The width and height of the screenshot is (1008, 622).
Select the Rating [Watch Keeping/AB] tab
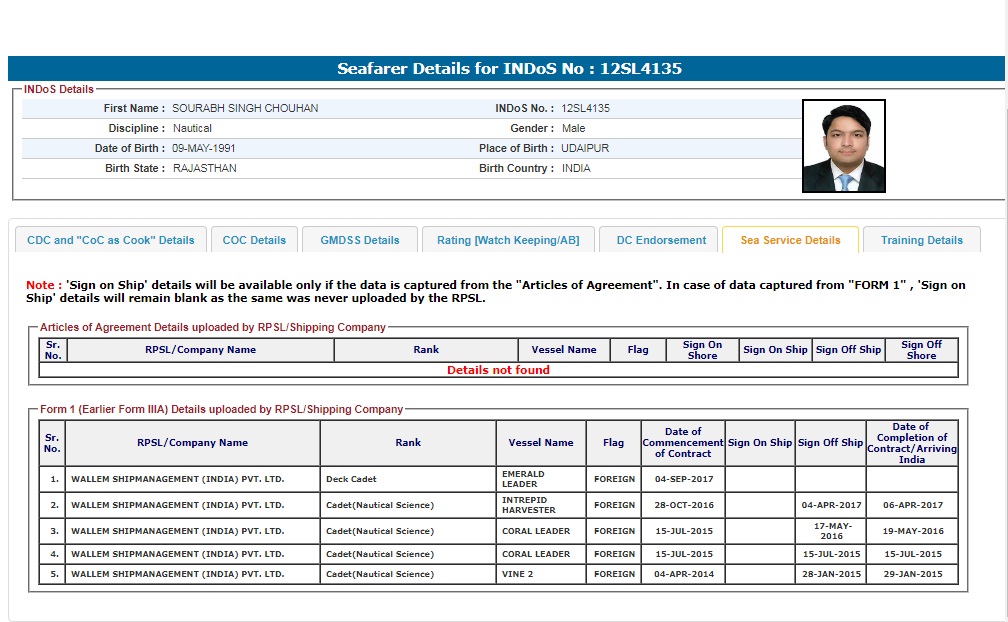tap(507, 240)
